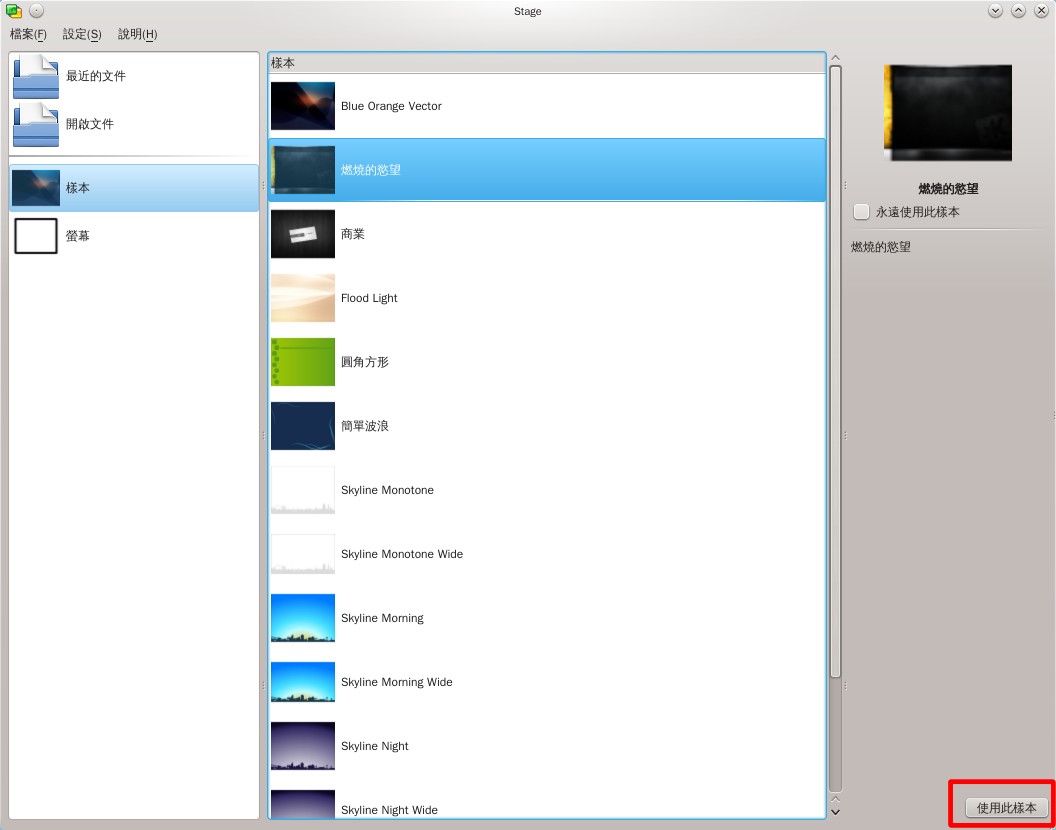Click the Skyline Night Wide text label
1056x830 pixels.
[x=389, y=810]
